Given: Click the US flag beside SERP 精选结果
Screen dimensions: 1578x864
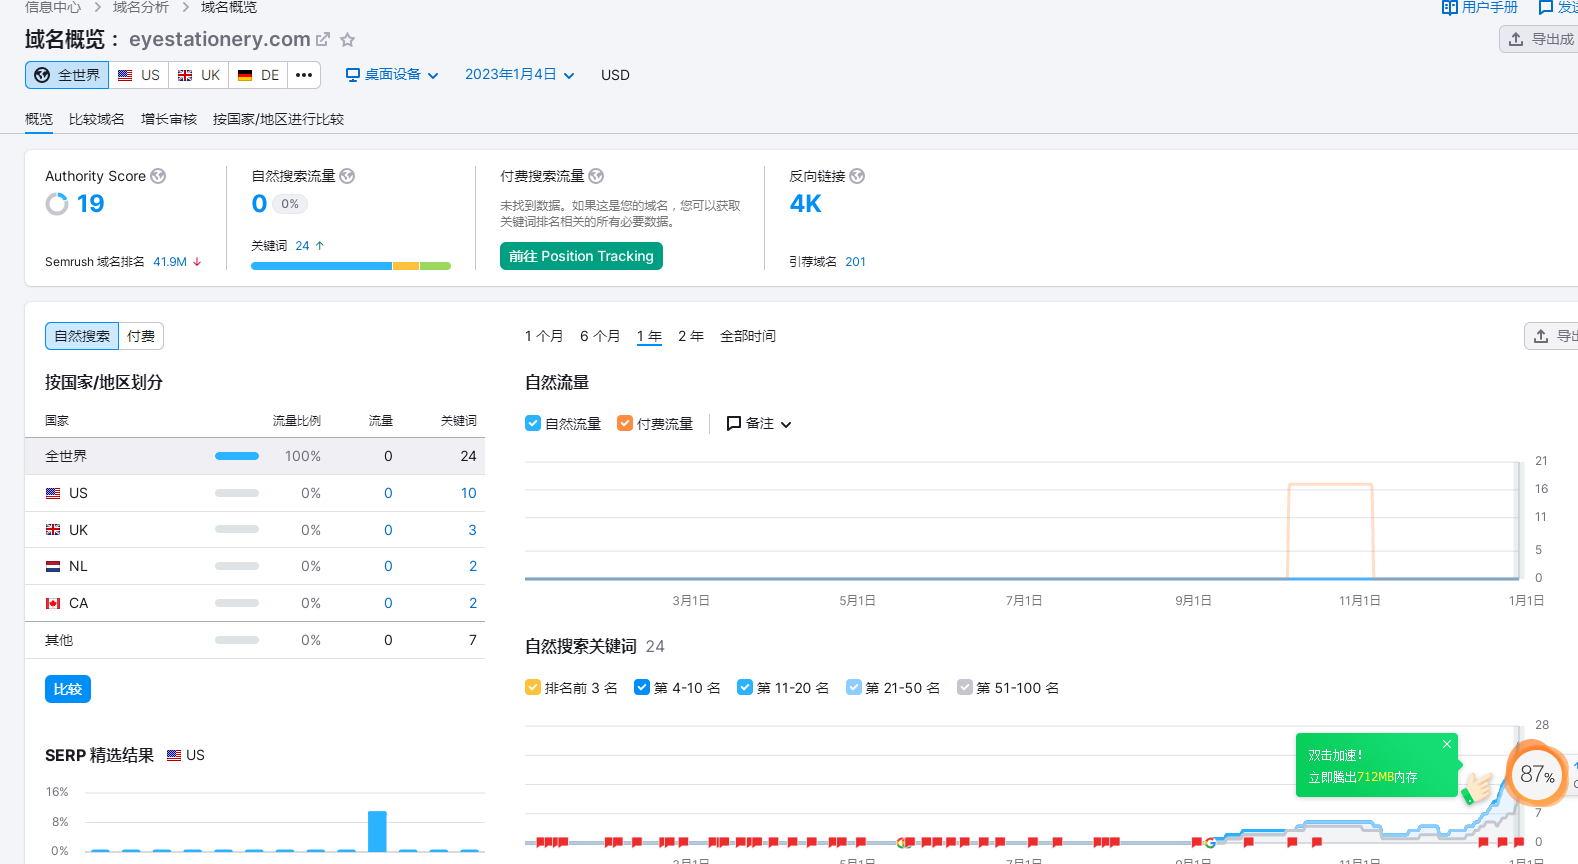Looking at the screenshot, I should click(x=174, y=755).
